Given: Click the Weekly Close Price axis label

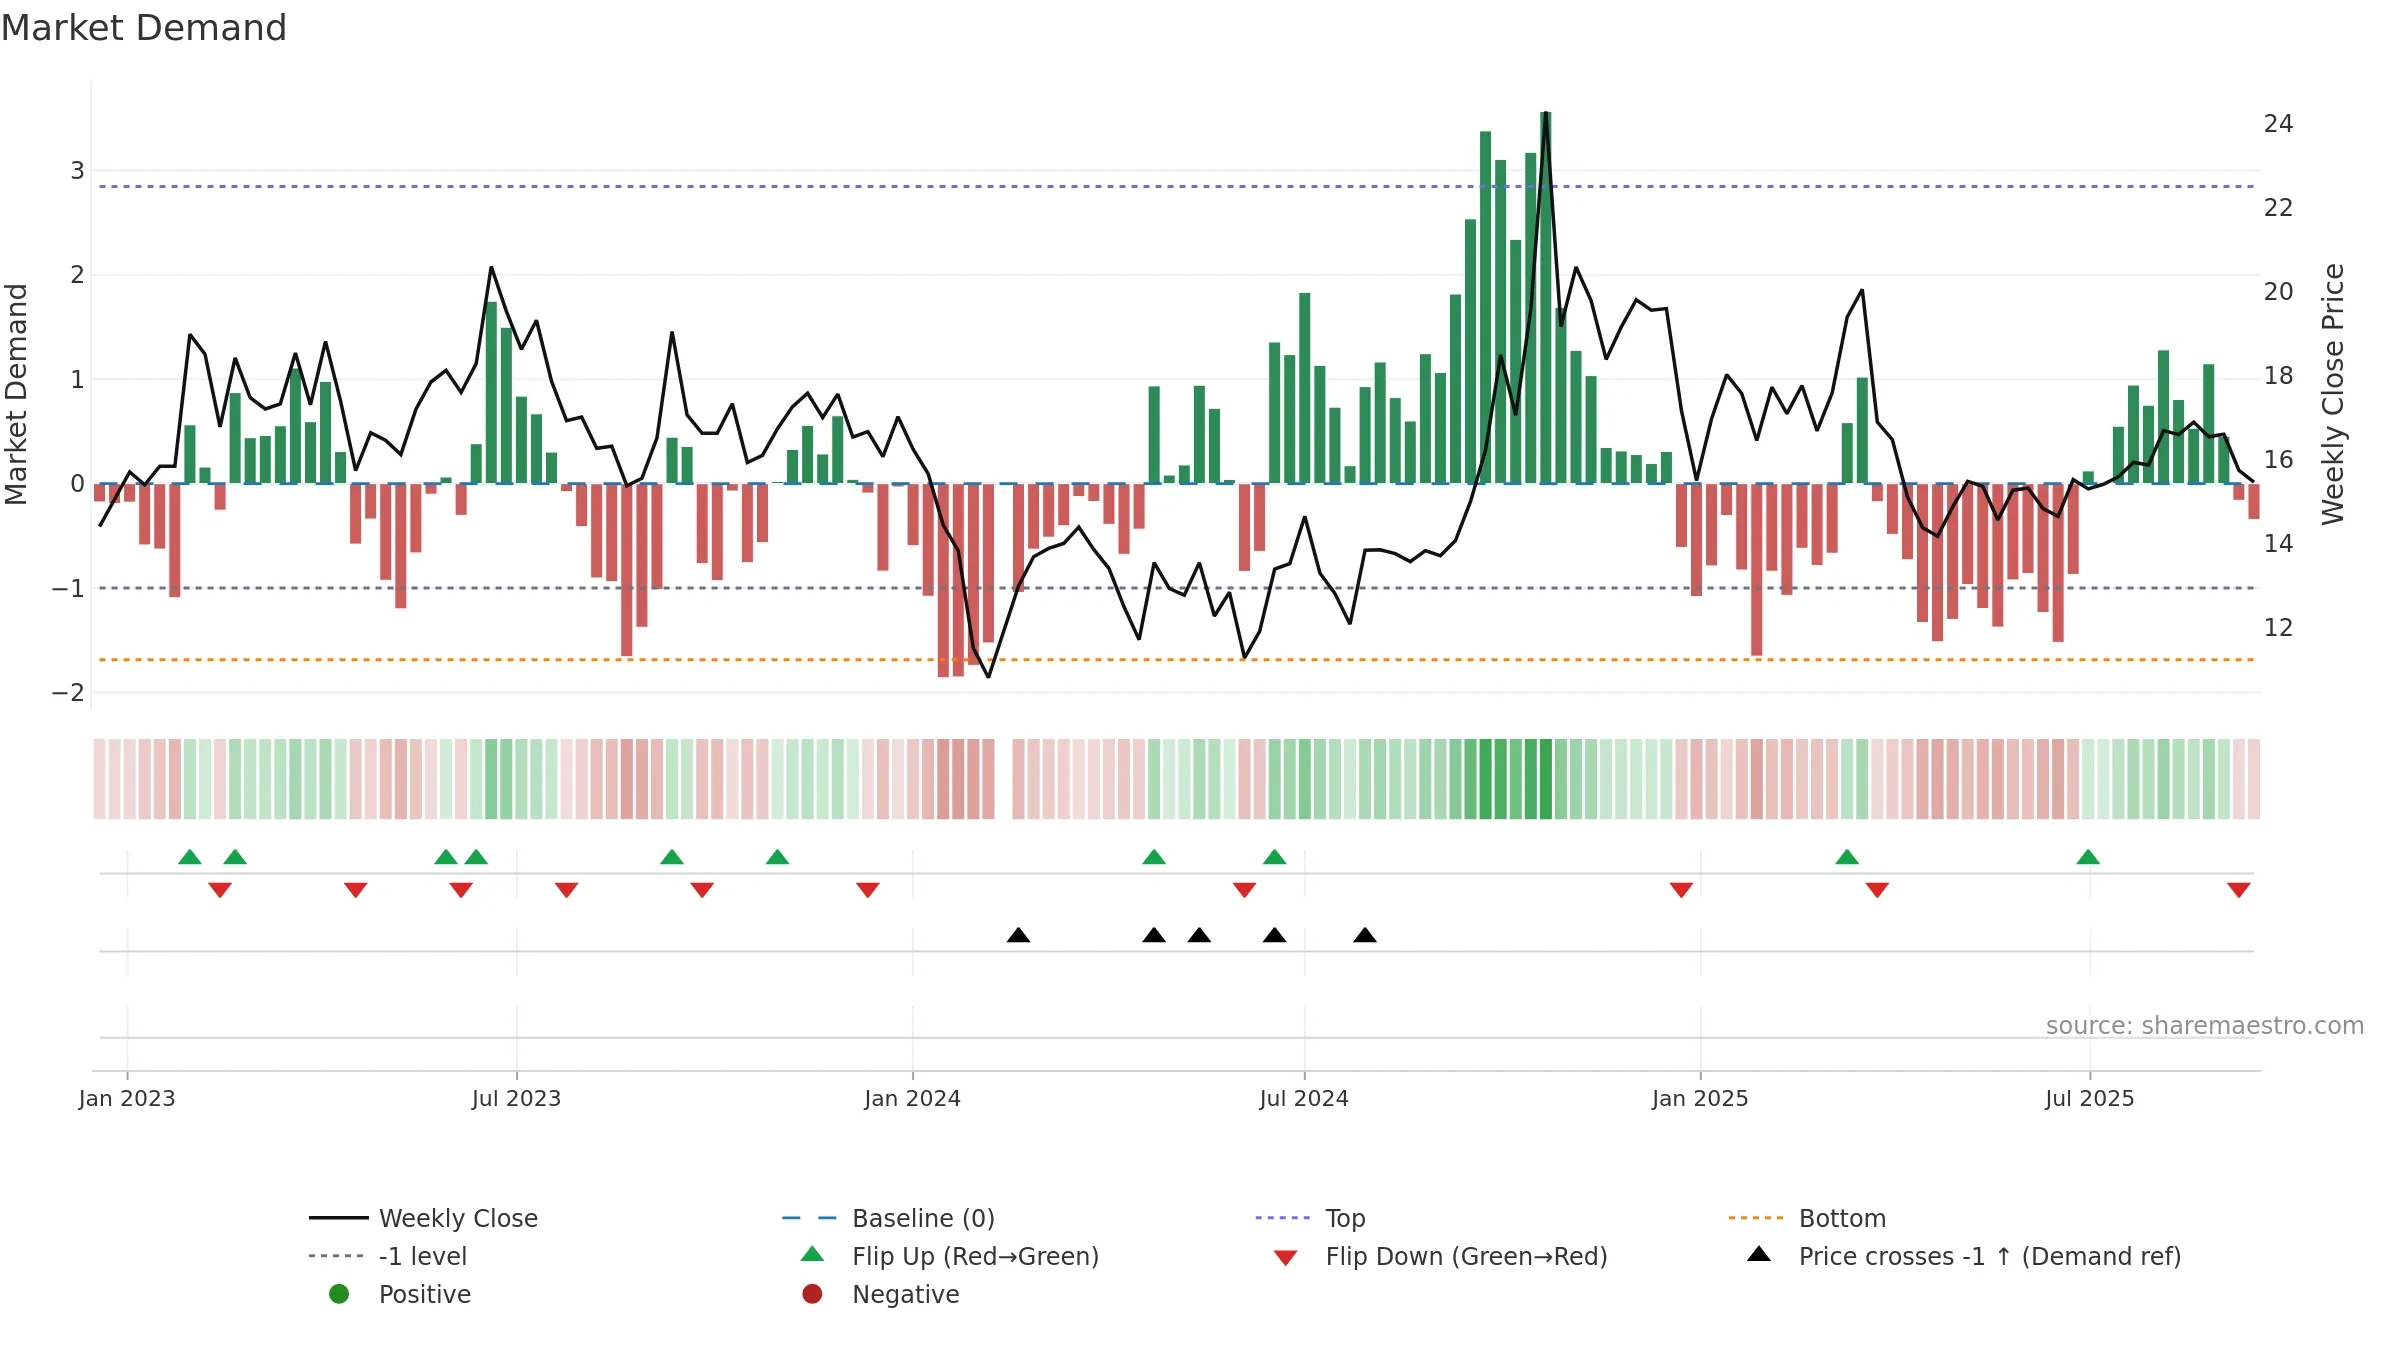Looking at the screenshot, I should tap(2333, 394).
